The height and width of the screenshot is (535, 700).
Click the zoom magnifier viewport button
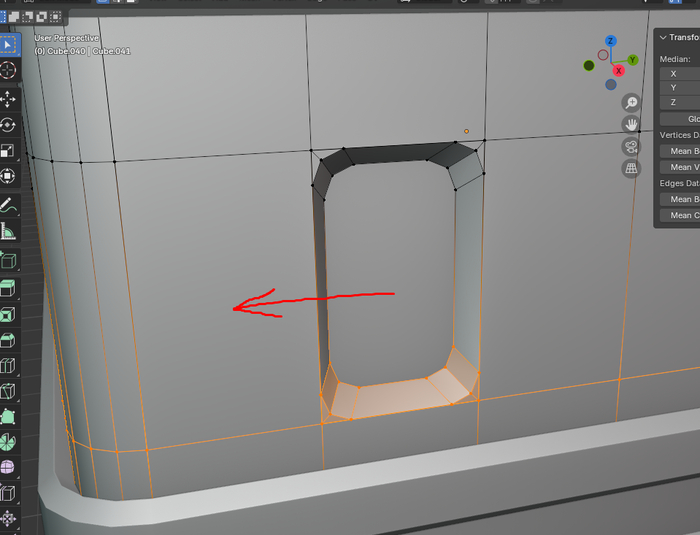coord(631,102)
